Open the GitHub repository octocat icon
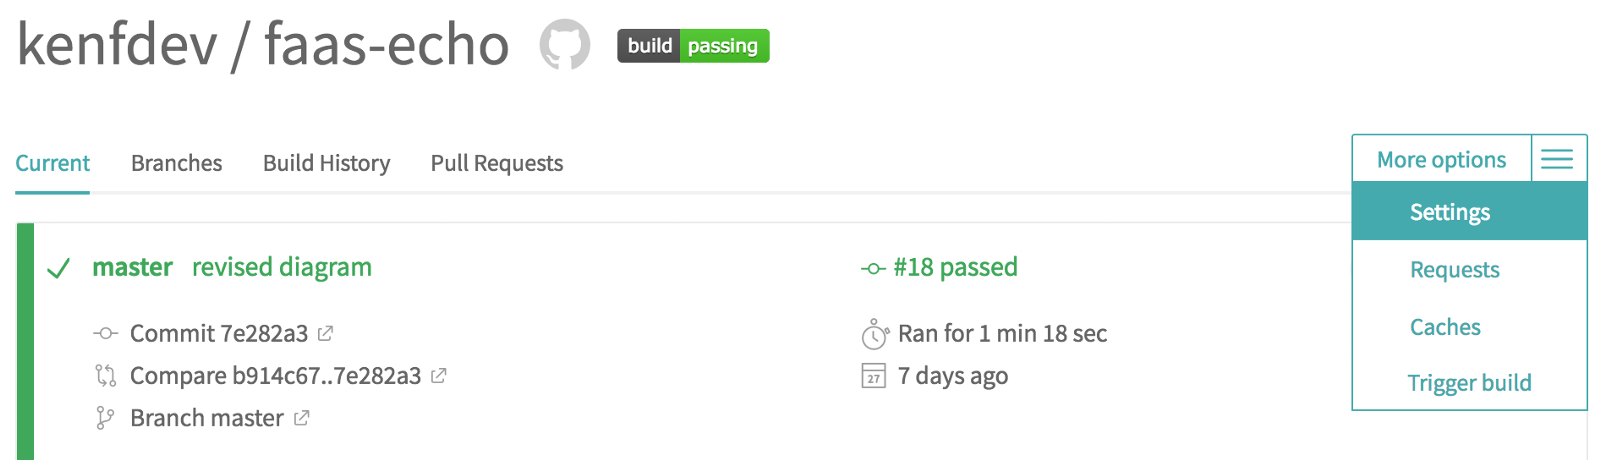Screen dimensions: 1600x460 pyautogui.click(x=565, y=46)
